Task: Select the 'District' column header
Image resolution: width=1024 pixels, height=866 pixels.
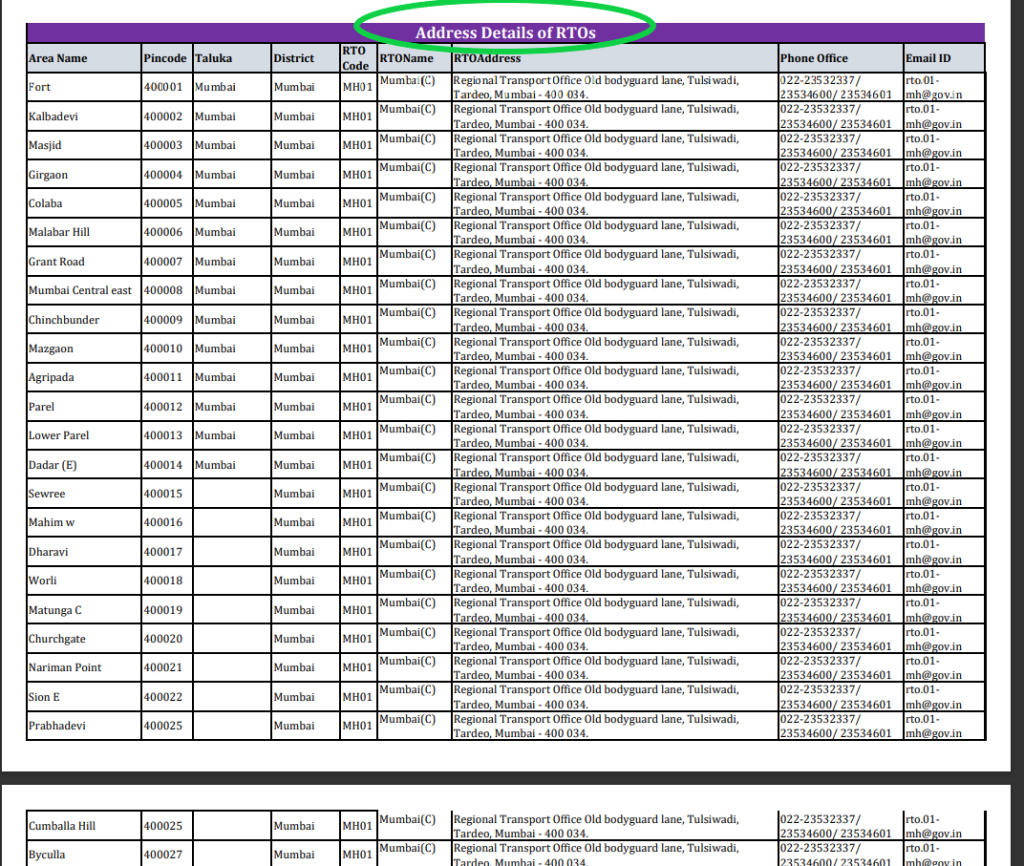Action: 294,58
